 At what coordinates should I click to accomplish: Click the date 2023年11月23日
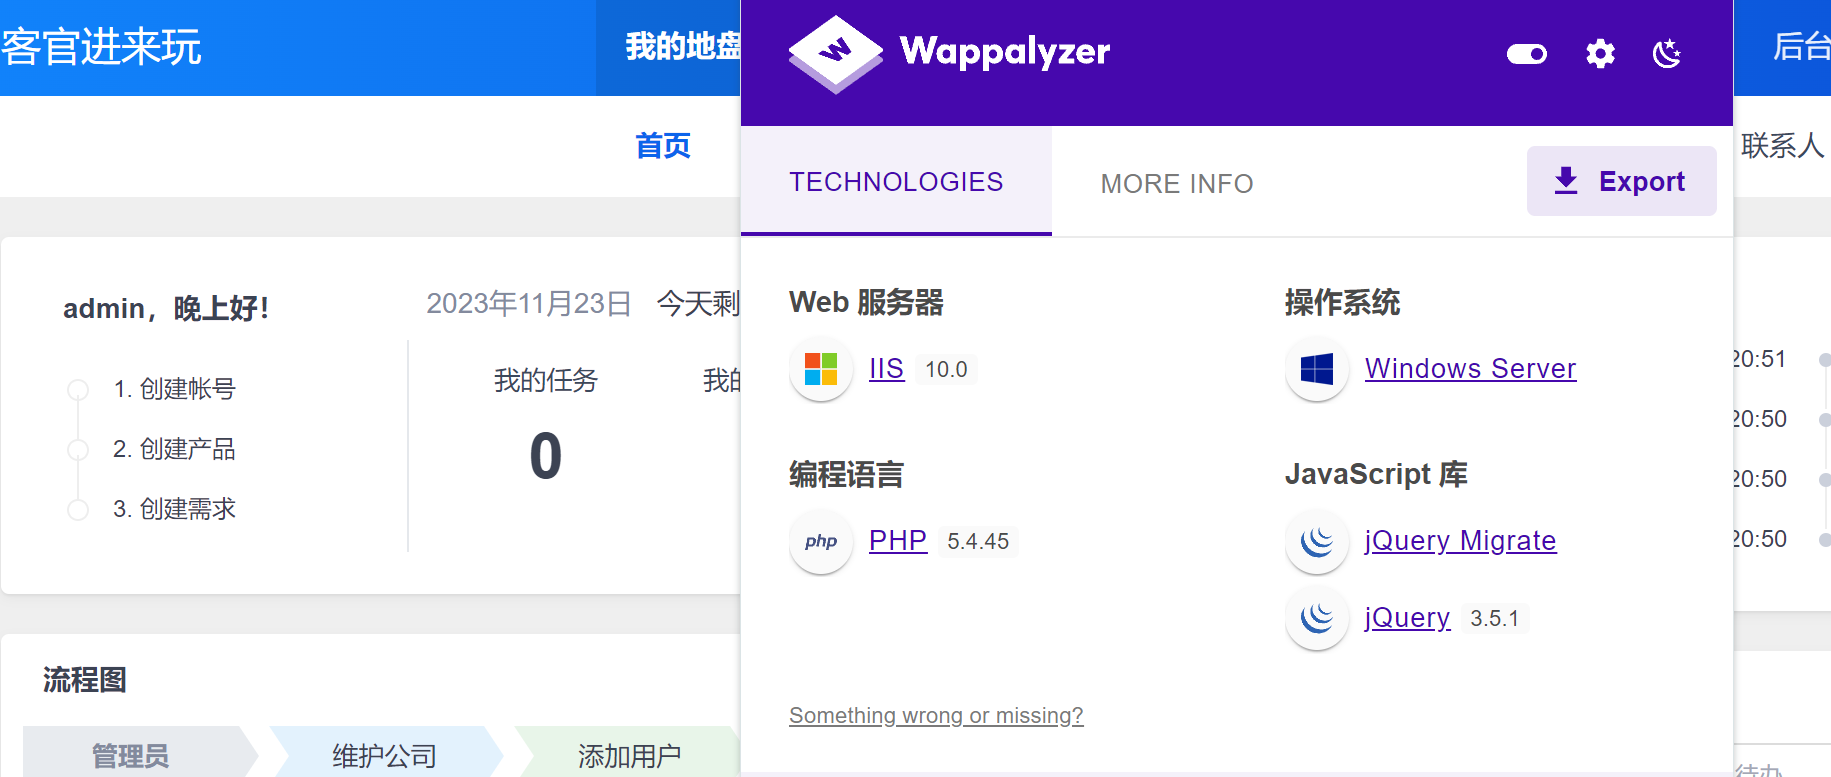(x=529, y=303)
